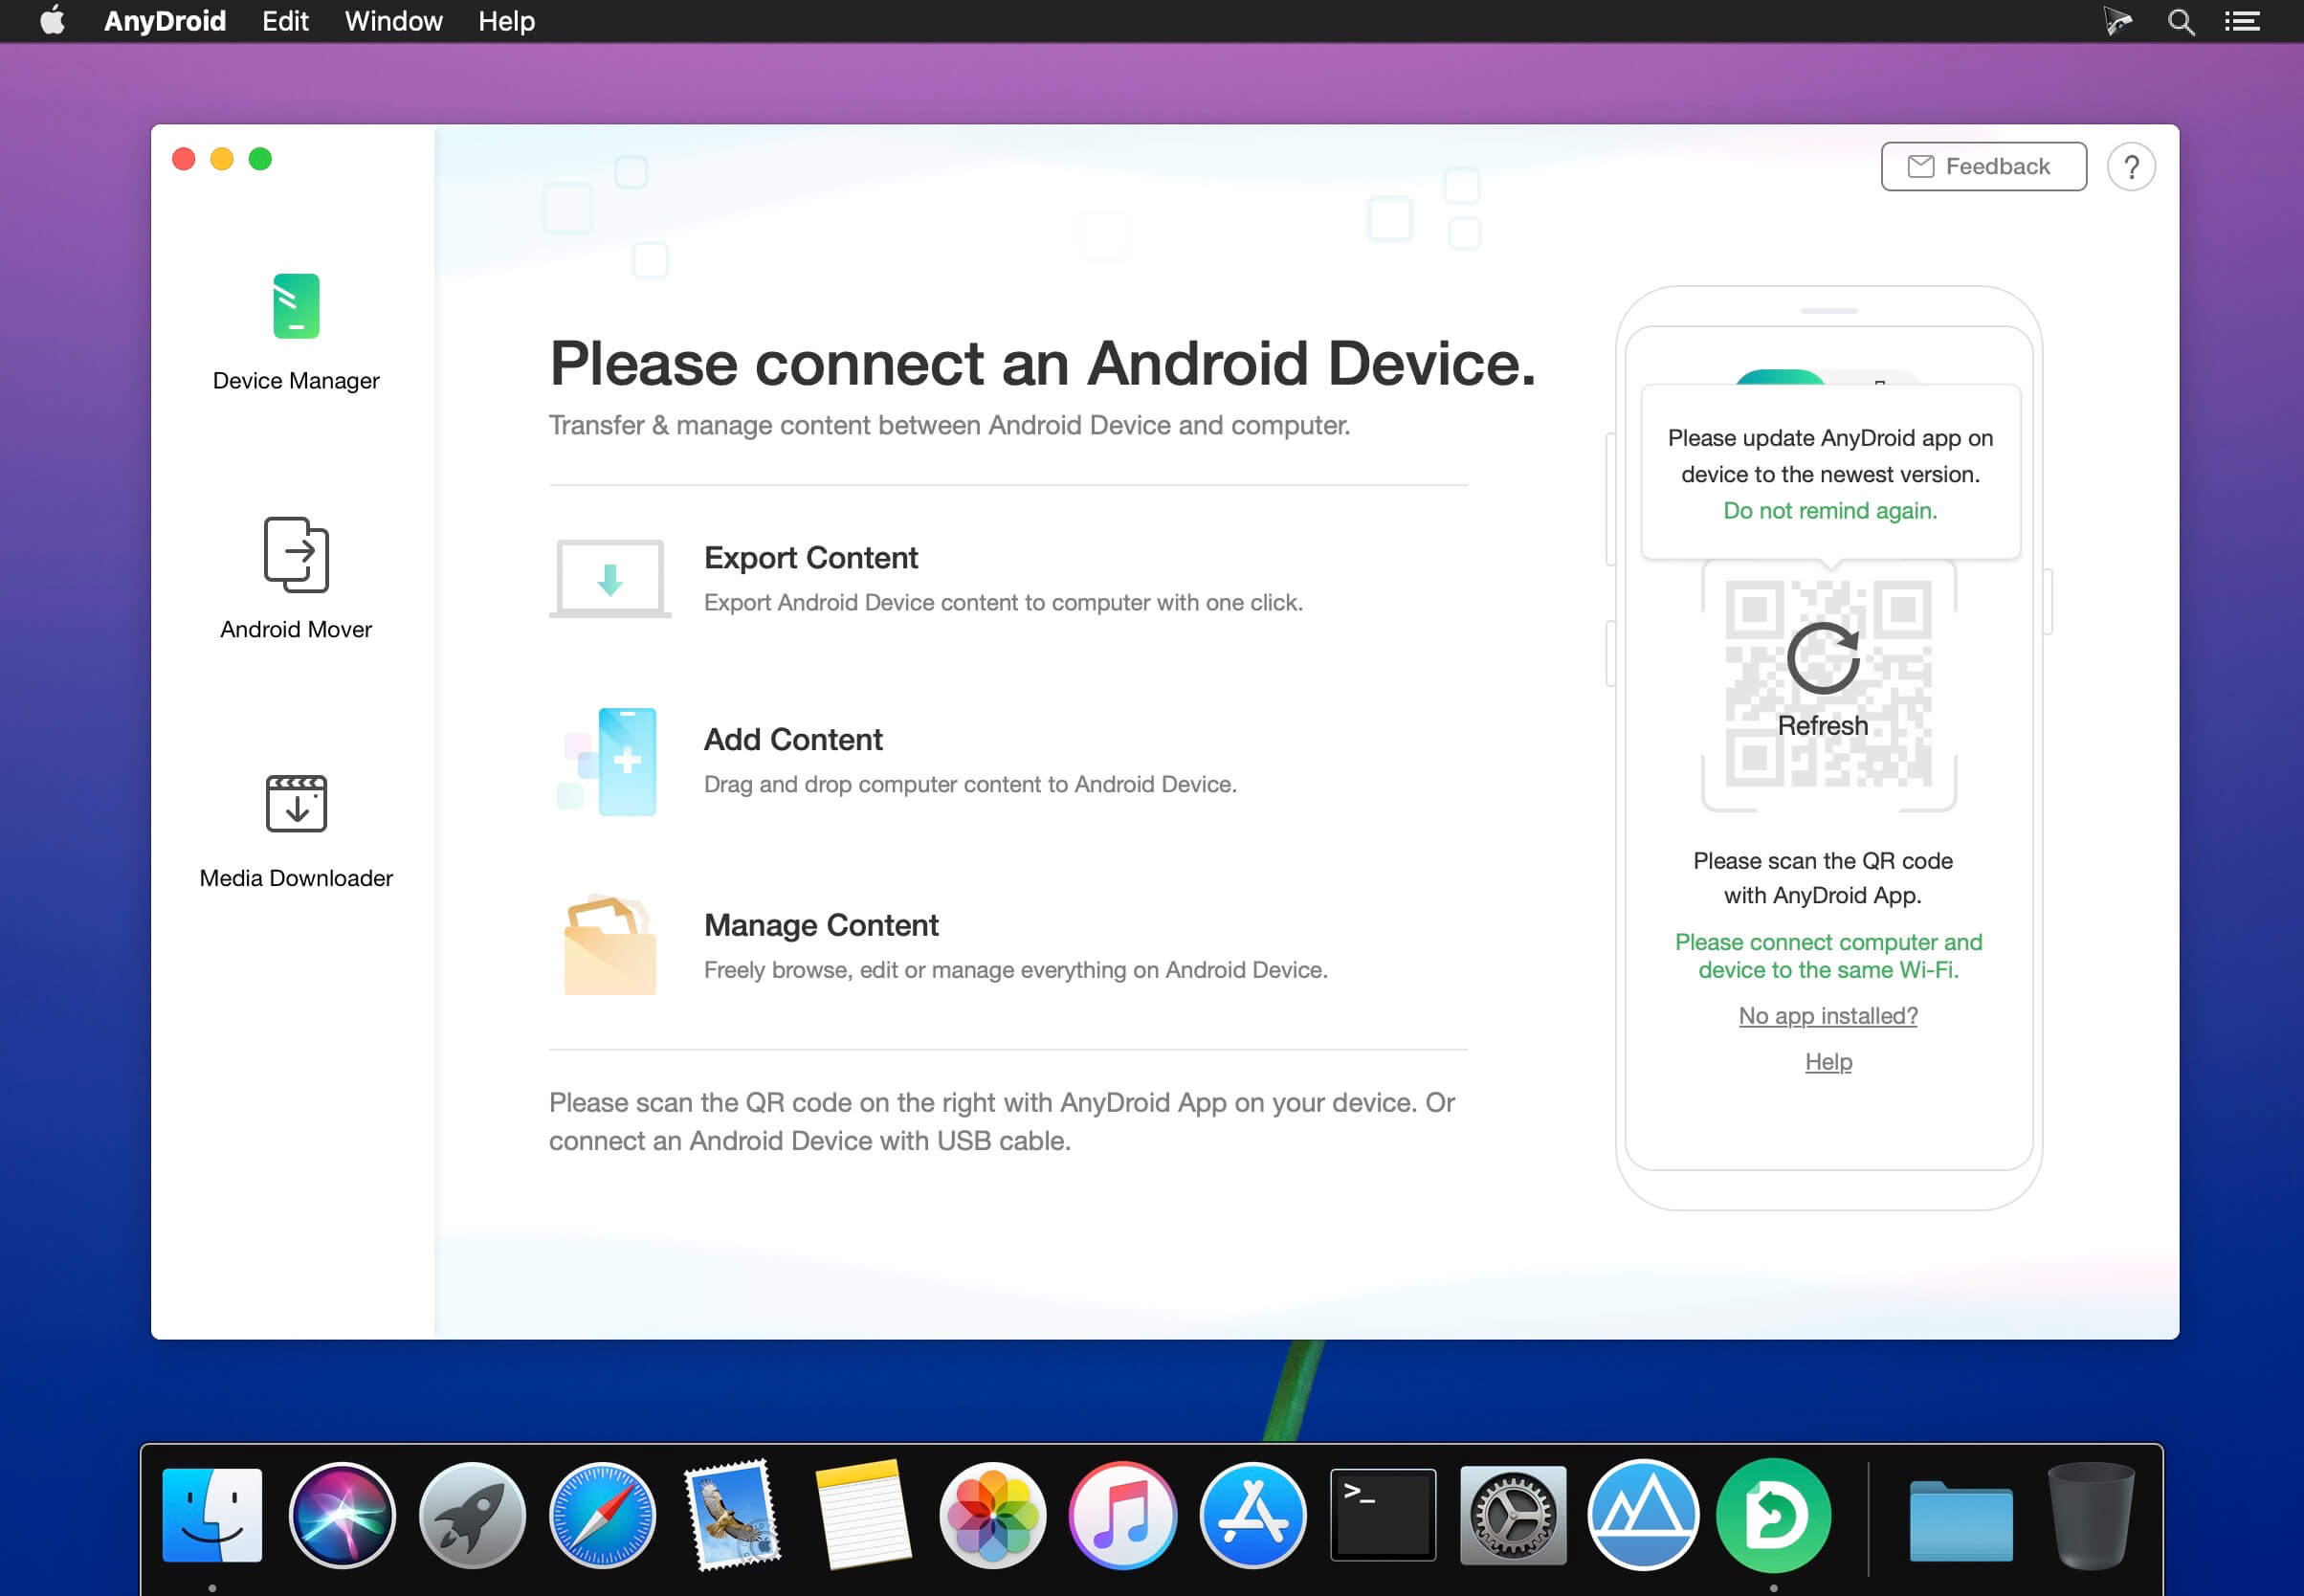The height and width of the screenshot is (1596, 2304).
Task: Open Manage Content via the folder icon
Action: 612,943
